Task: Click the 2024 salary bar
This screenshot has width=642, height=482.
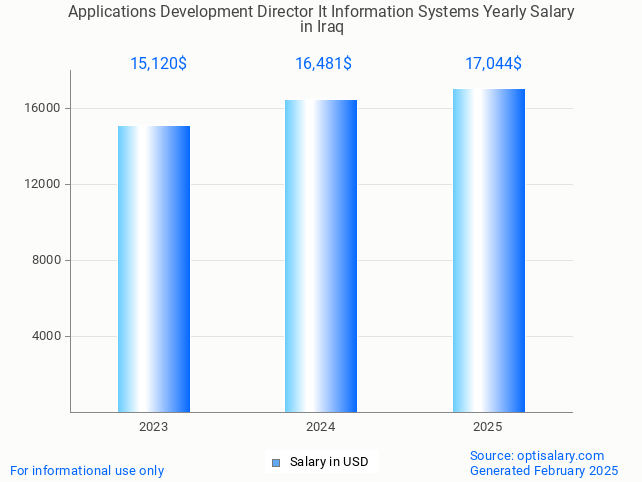Action: [321, 256]
